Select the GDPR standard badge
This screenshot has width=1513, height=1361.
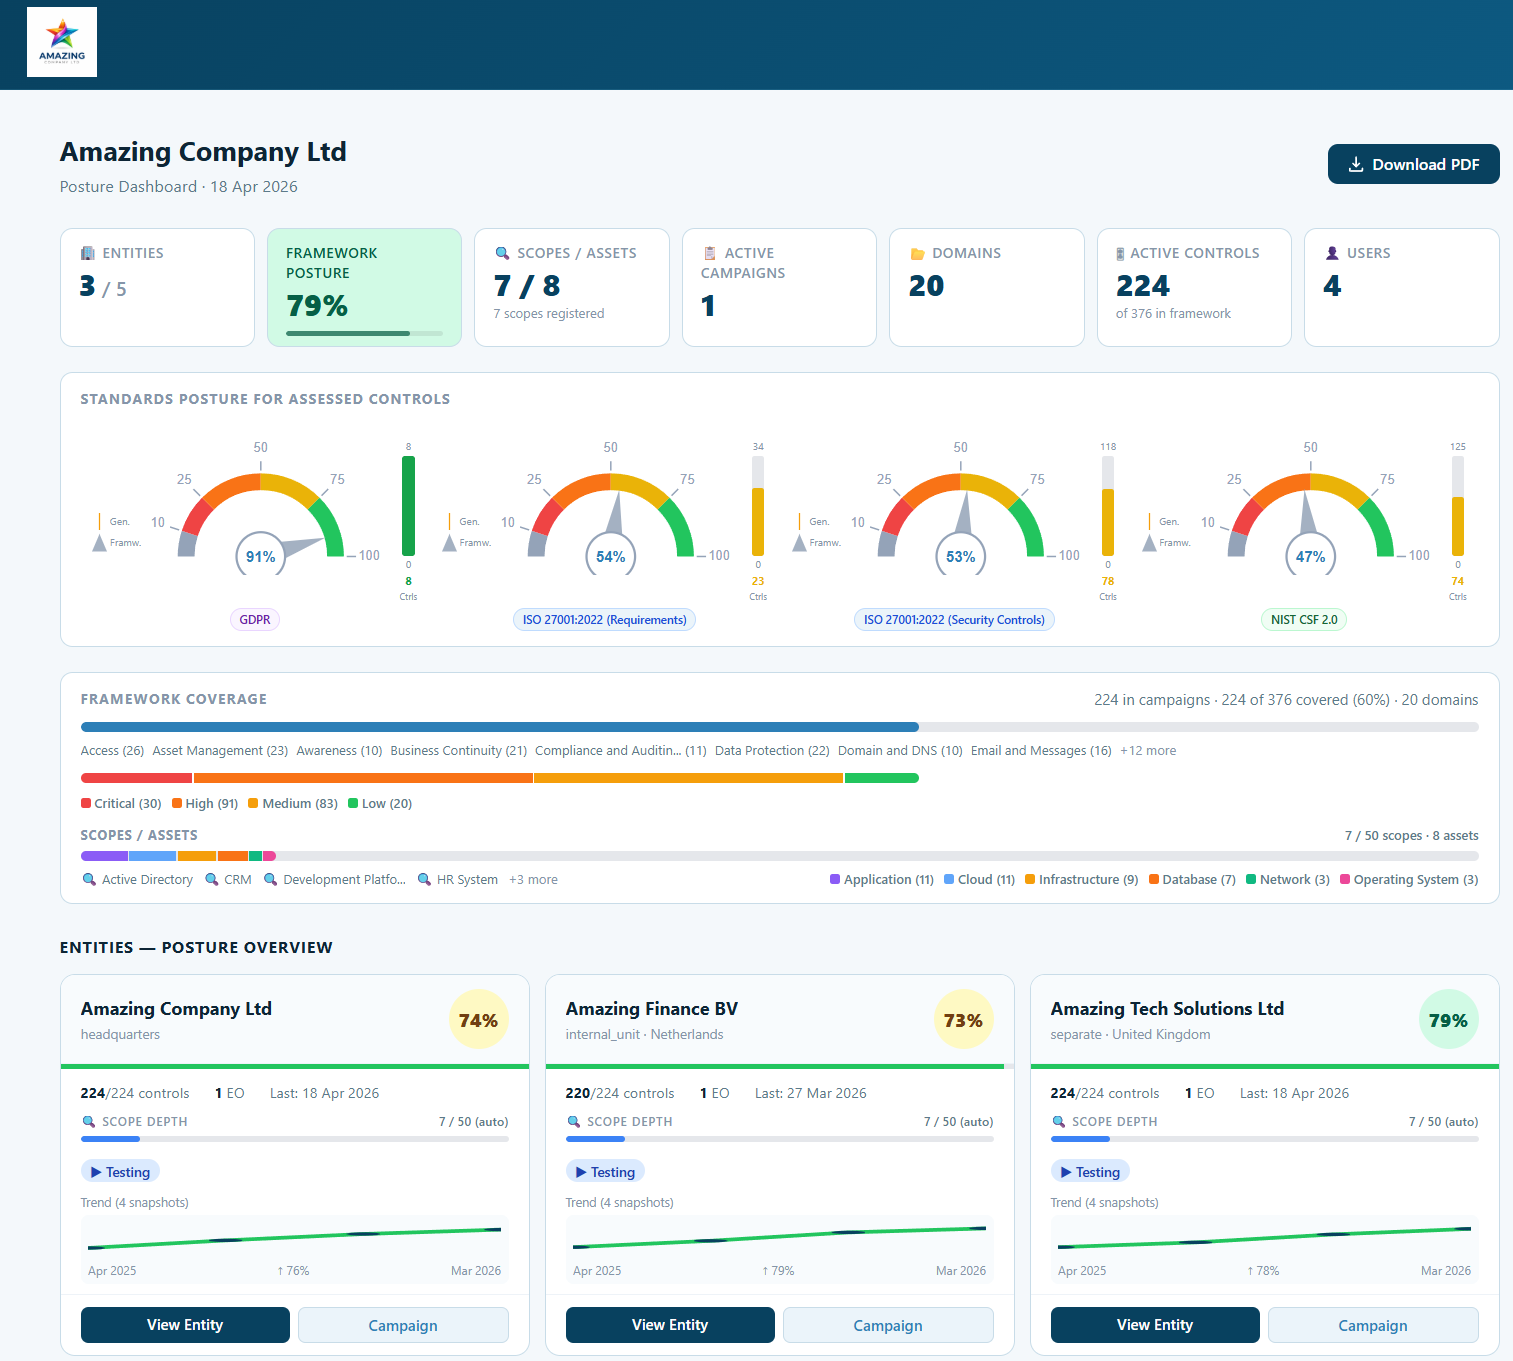[x=254, y=619]
